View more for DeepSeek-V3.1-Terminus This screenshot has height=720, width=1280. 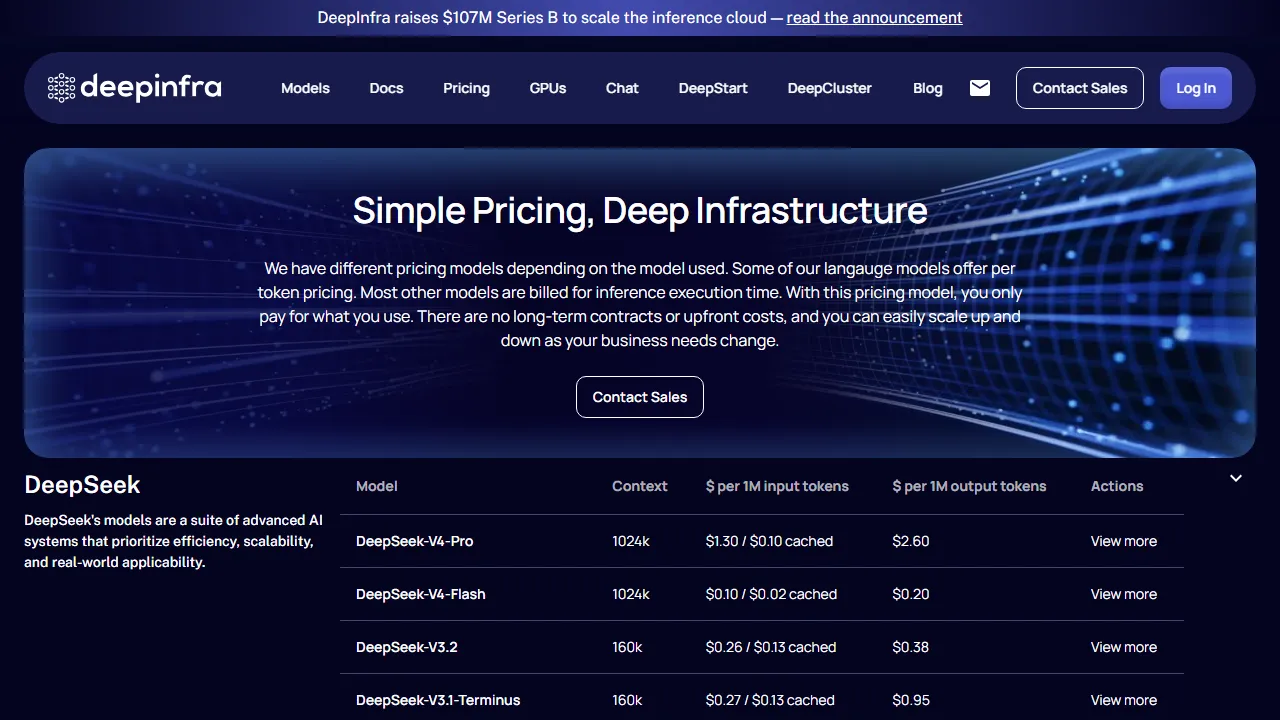click(1124, 700)
